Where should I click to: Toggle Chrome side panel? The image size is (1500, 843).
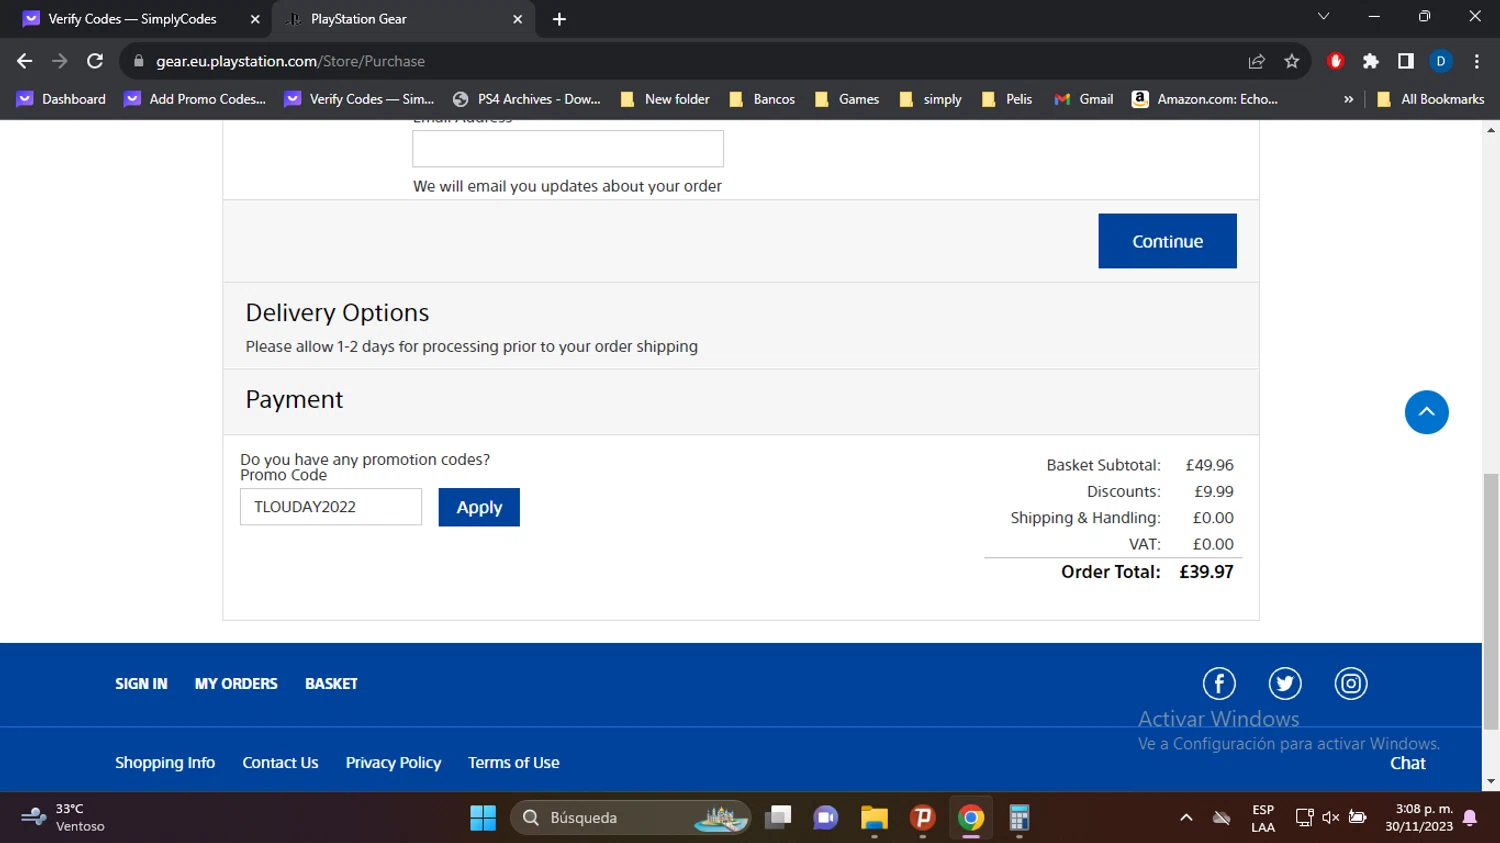(x=1406, y=61)
